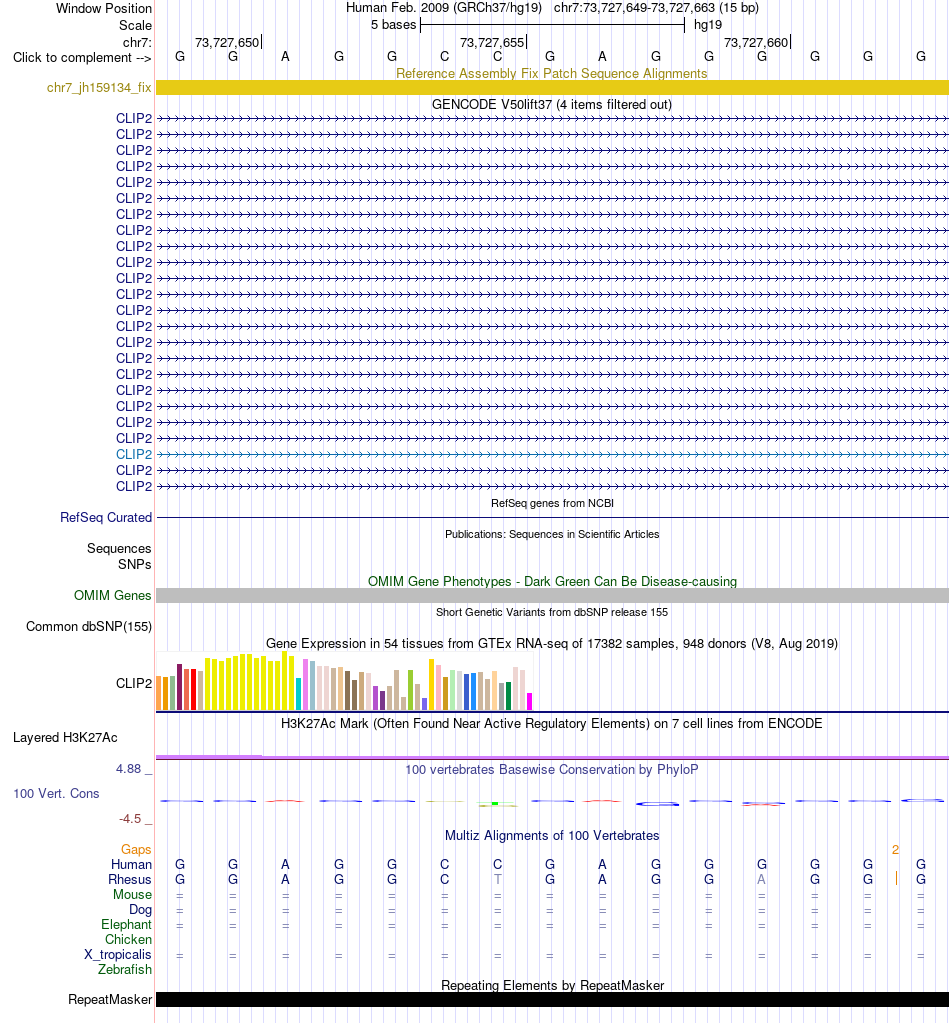Open 'Publications: Sequences in Scientific Articles' title
The height and width of the screenshot is (1023, 950).
552,534
